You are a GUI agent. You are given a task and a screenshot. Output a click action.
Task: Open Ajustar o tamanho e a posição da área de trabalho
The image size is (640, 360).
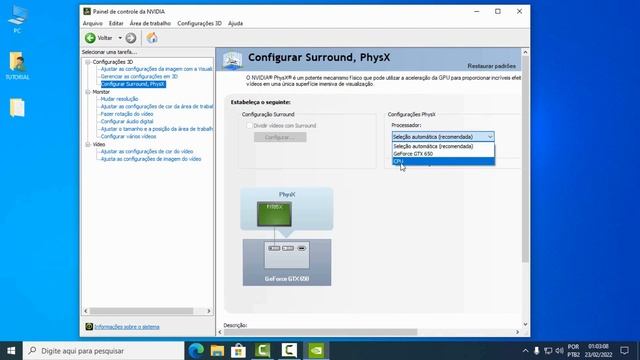coord(157,129)
